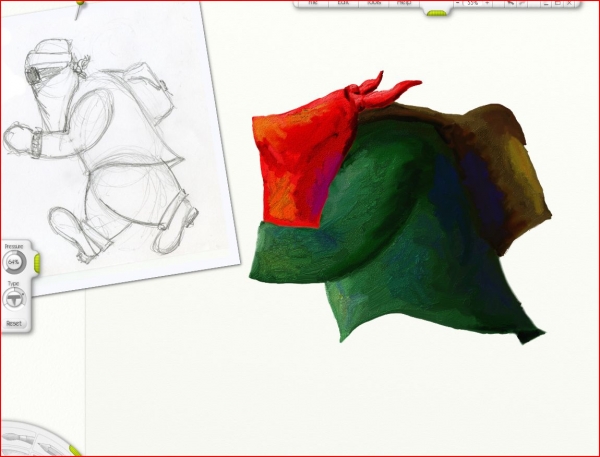
Task: Collapse the top menu bar using green tab
Action: pos(437,13)
